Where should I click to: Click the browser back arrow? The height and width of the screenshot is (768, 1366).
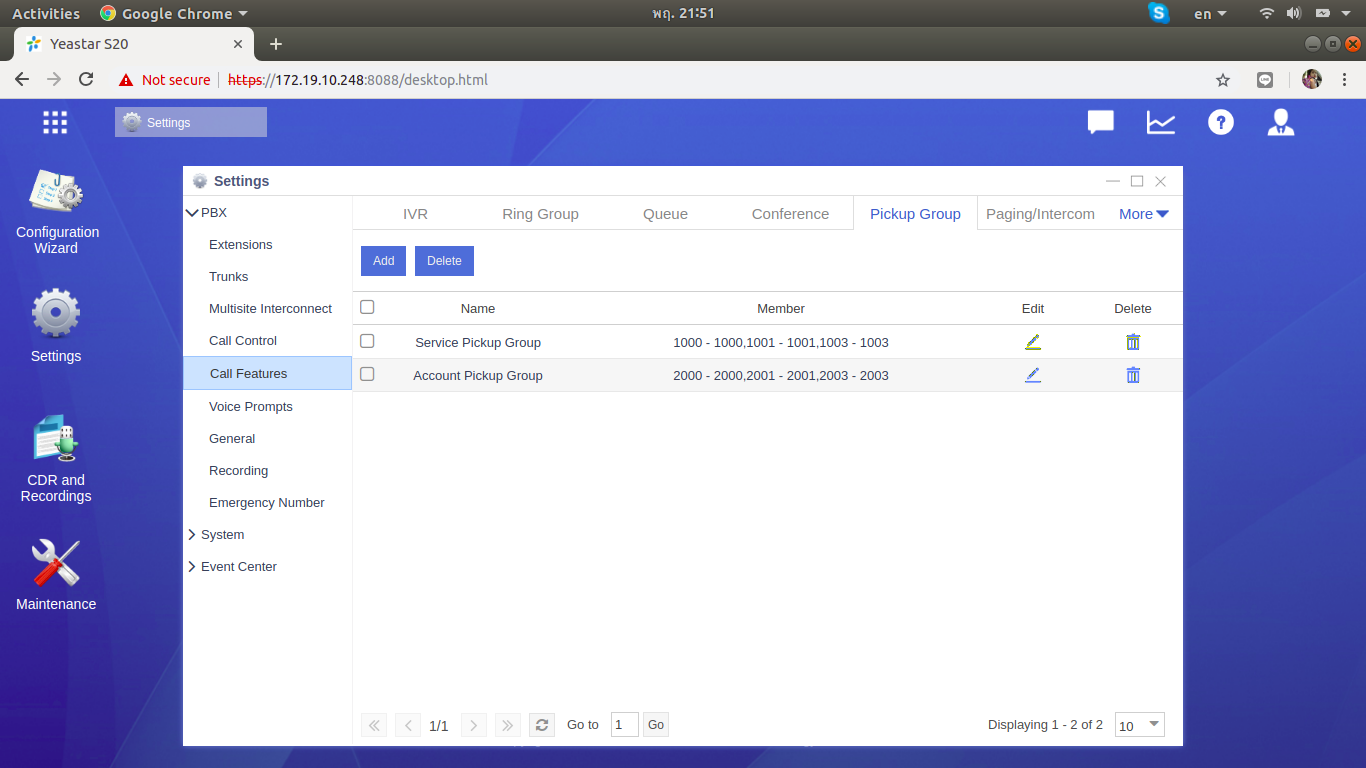point(22,79)
